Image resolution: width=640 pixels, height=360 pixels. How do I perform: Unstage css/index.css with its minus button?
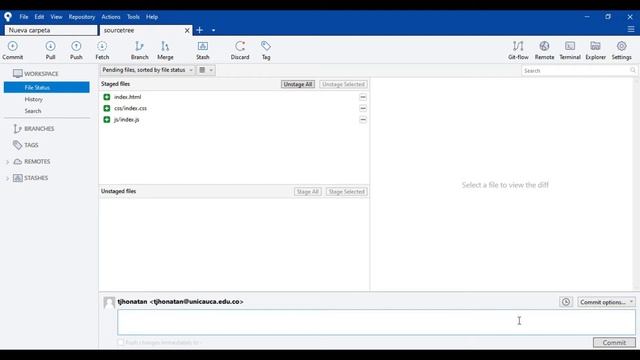pyautogui.click(x=363, y=108)
